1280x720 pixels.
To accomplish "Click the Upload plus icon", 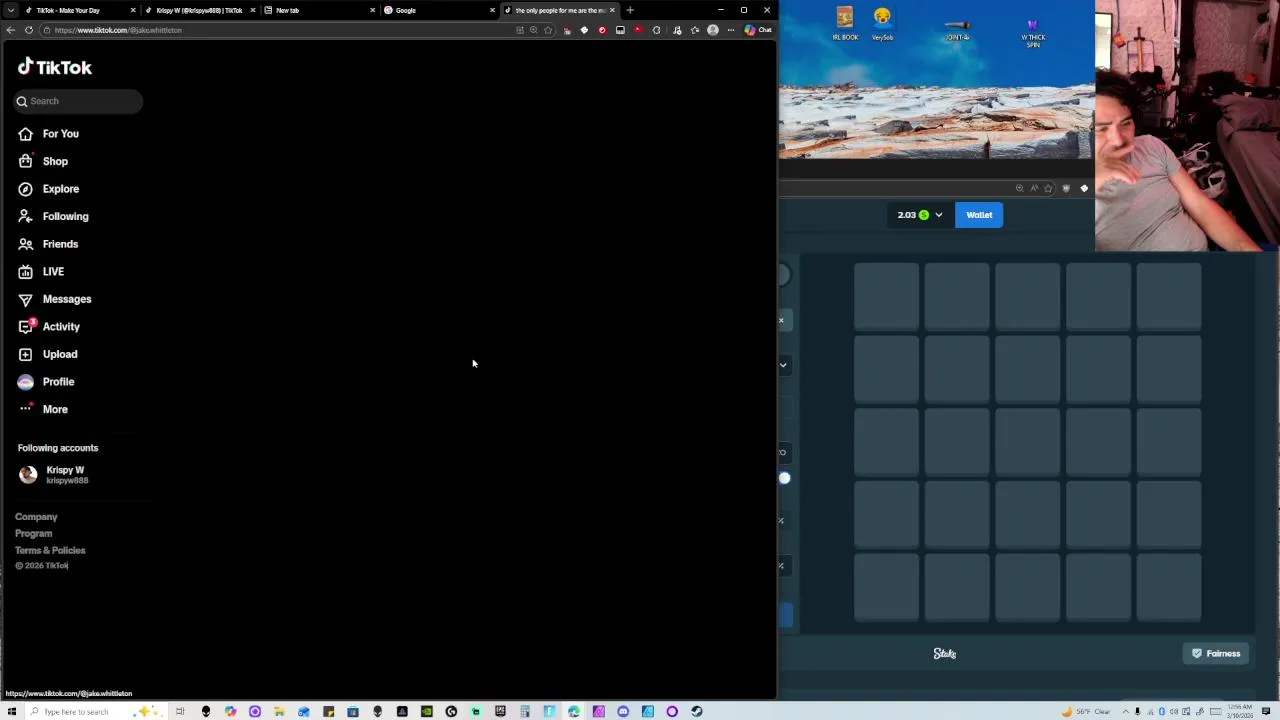I will [25, 354].
